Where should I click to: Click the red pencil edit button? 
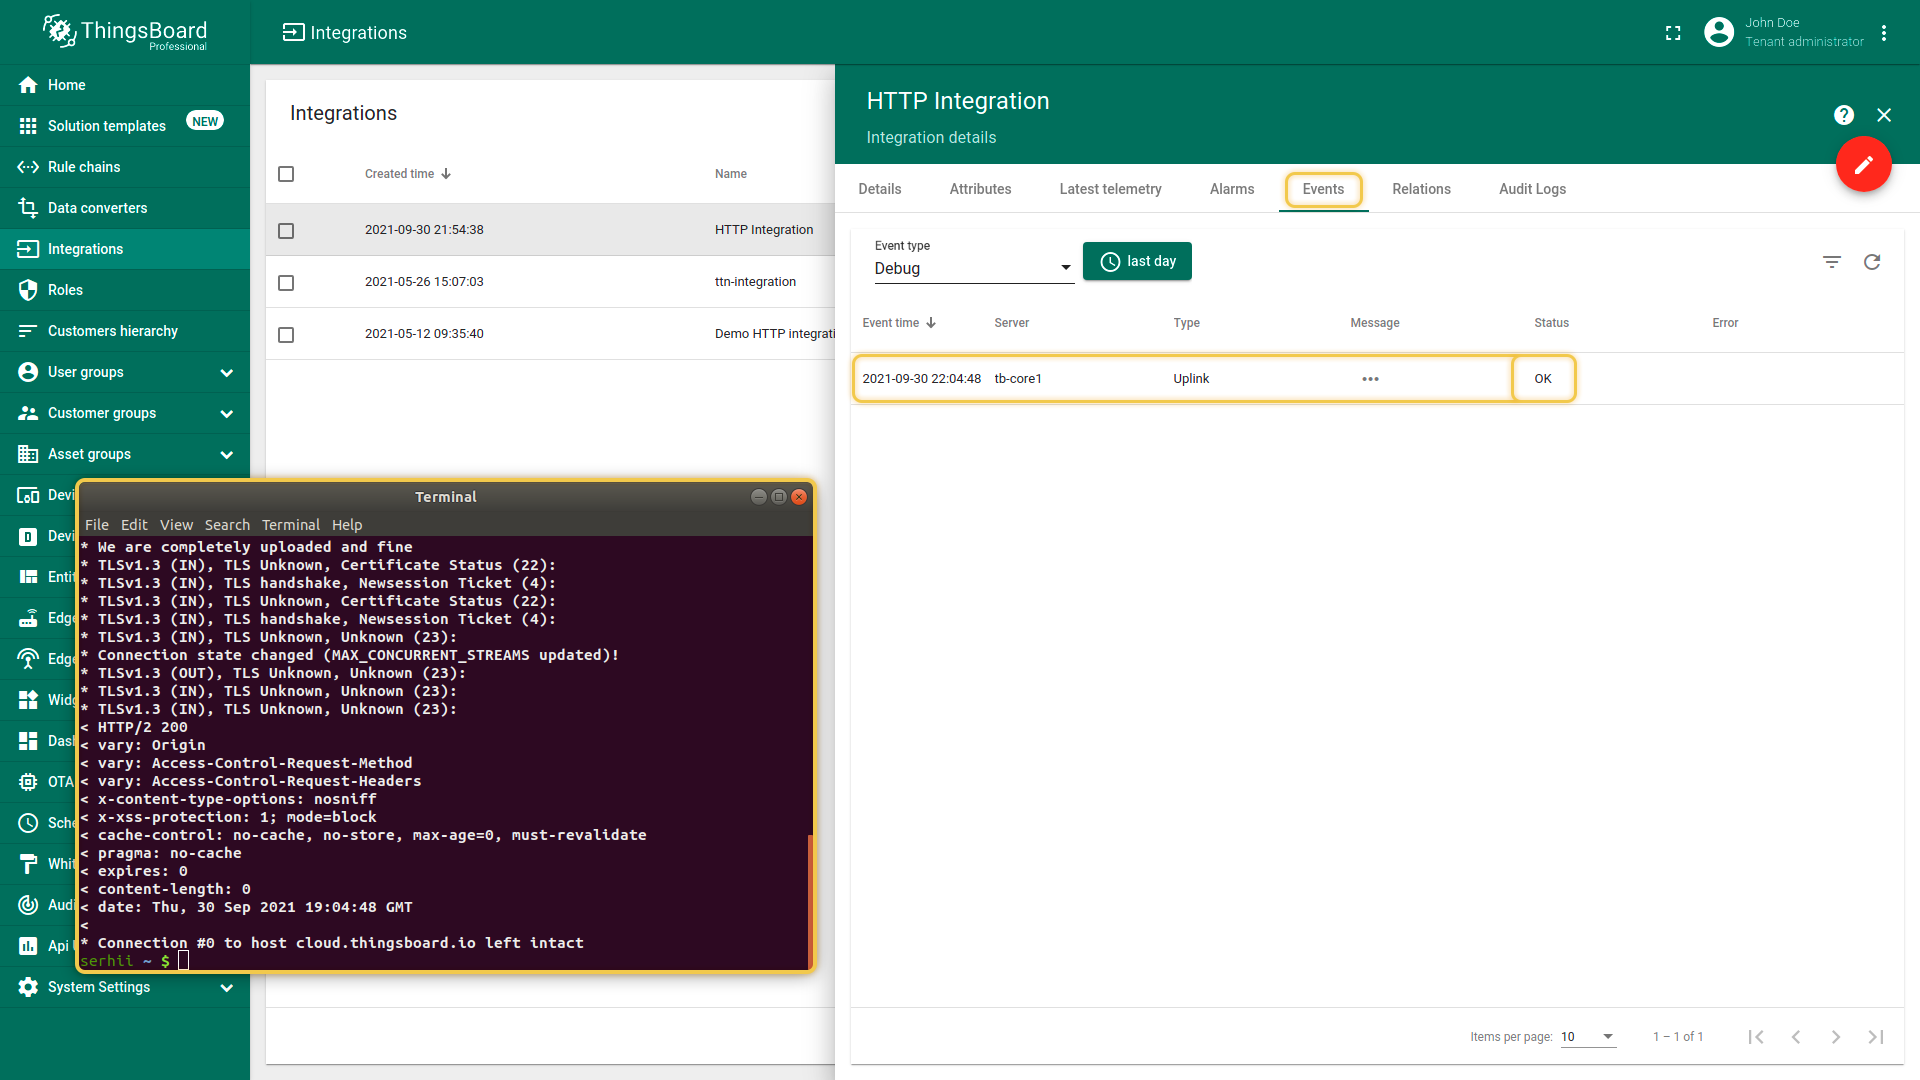pos(1863,165)
